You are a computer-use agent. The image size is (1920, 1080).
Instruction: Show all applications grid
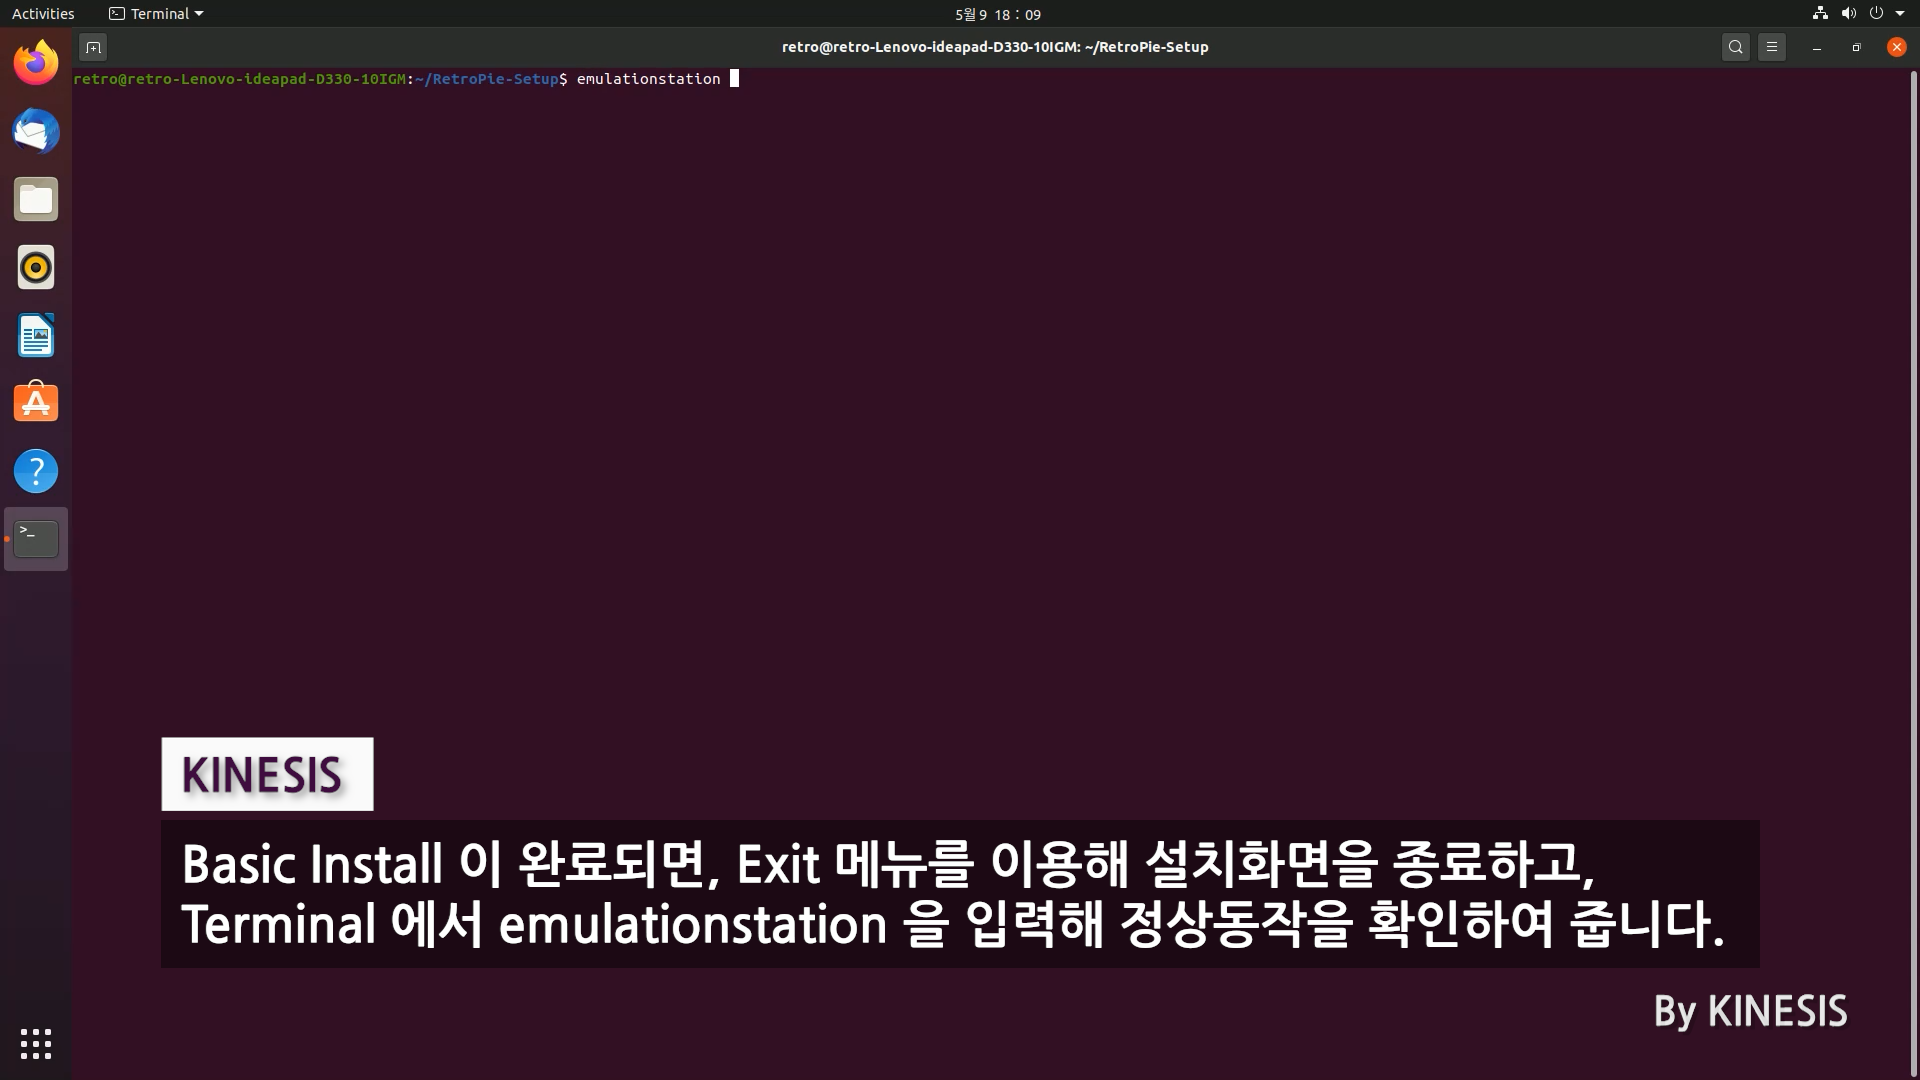tap(36, 1044)
